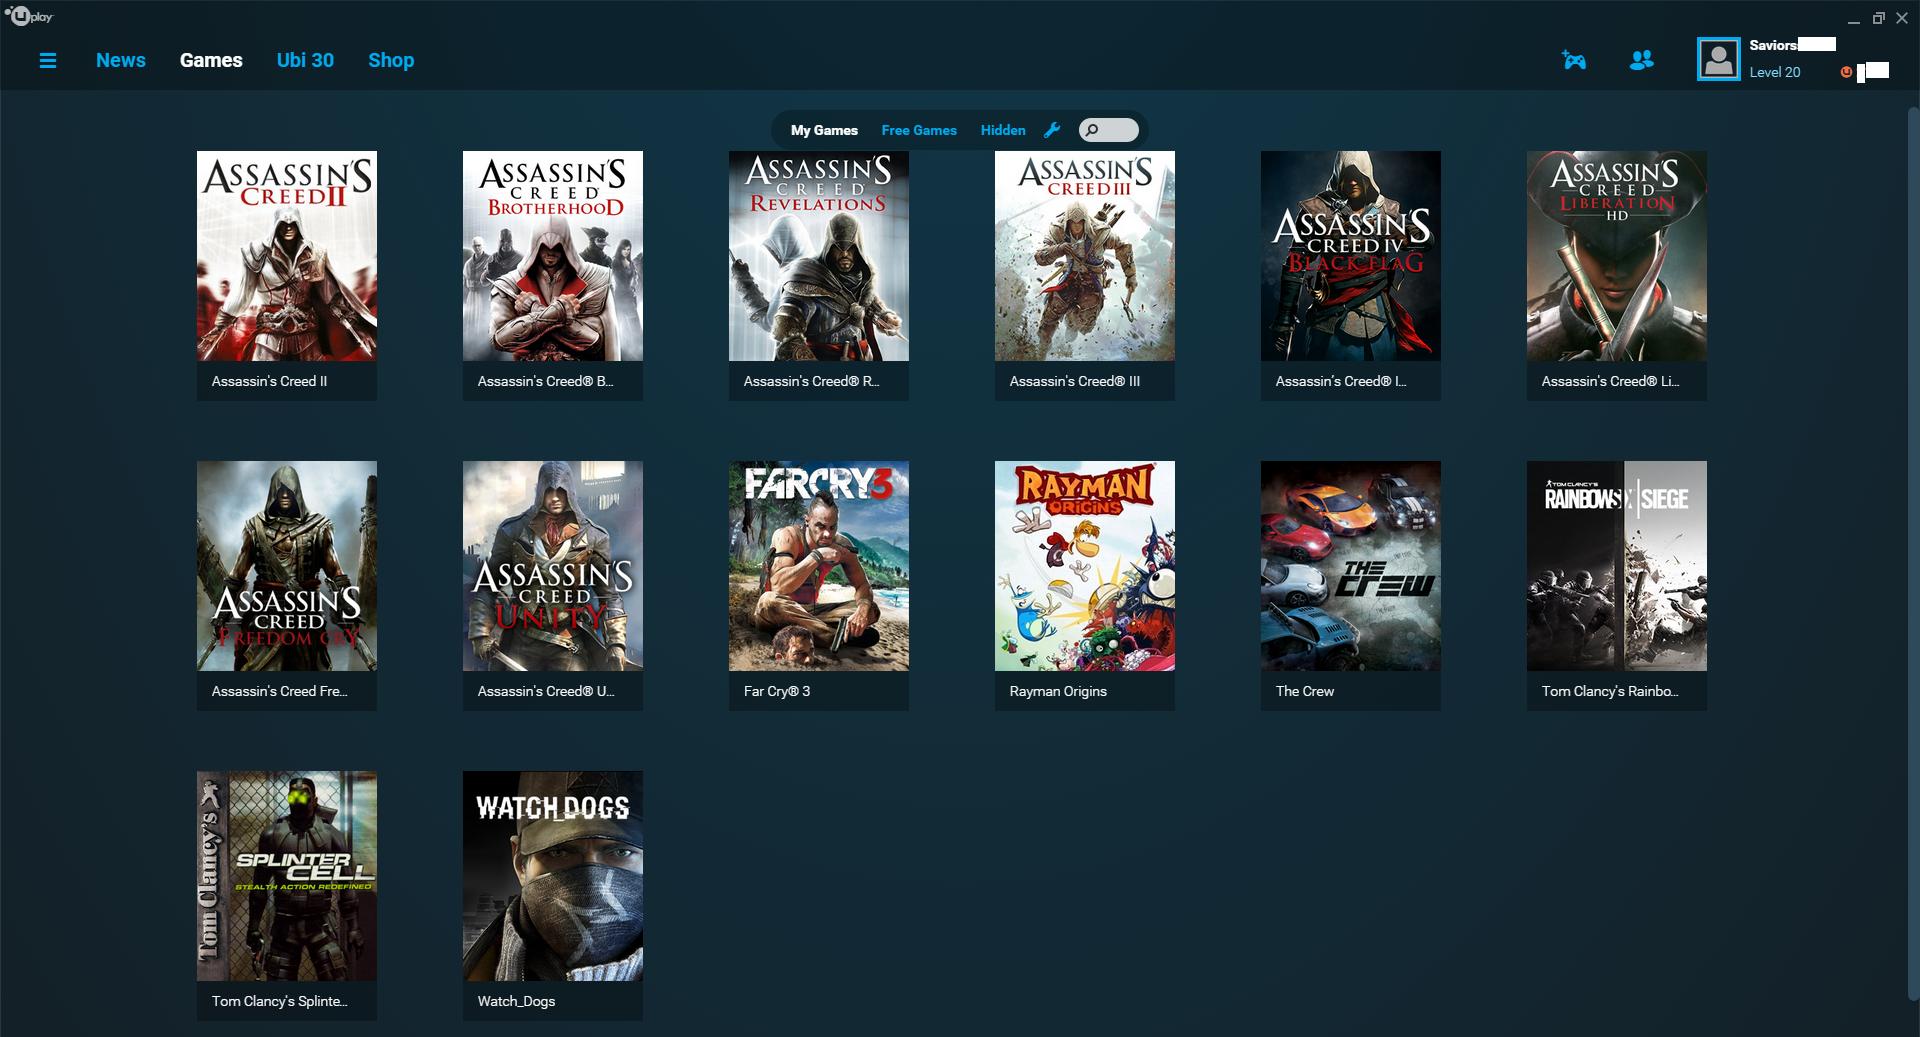The image size is (1920, 1037).
Task: Click the user avatar picture
Action: click(1718, 60)
